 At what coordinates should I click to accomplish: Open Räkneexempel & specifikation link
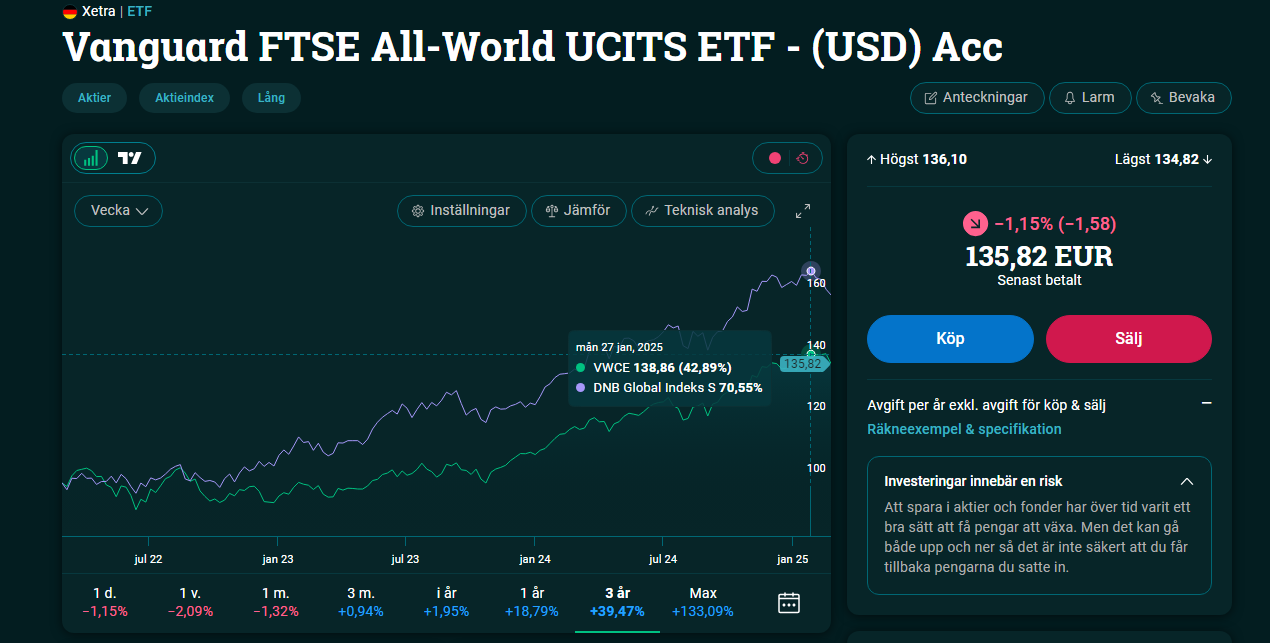click(964, 429)
